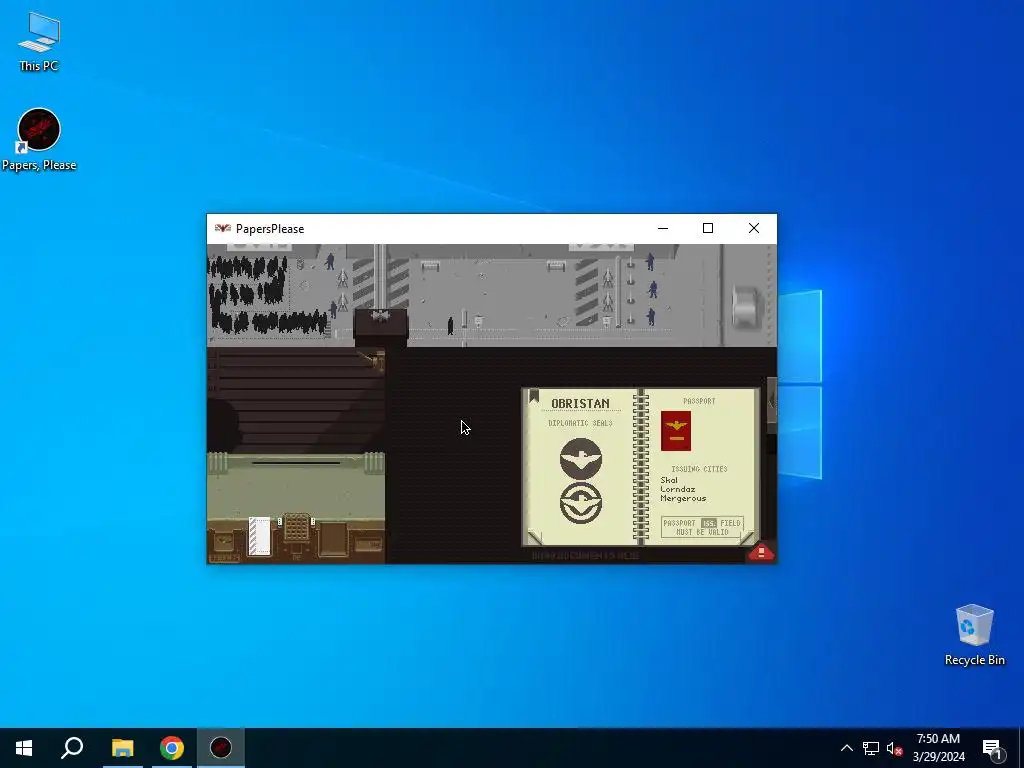Click the brown rulebook slot on the desk

click(x=333, y=539)
